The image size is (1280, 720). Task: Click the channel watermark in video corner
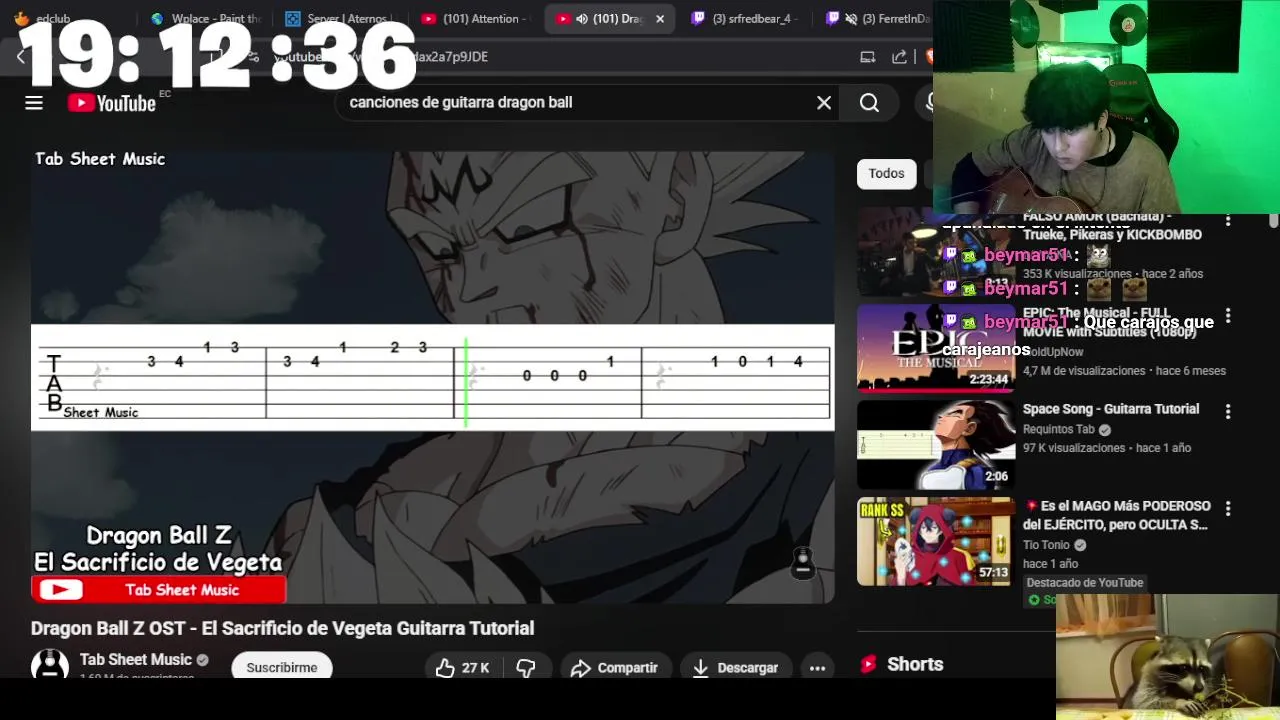click(x=803, y=563)
